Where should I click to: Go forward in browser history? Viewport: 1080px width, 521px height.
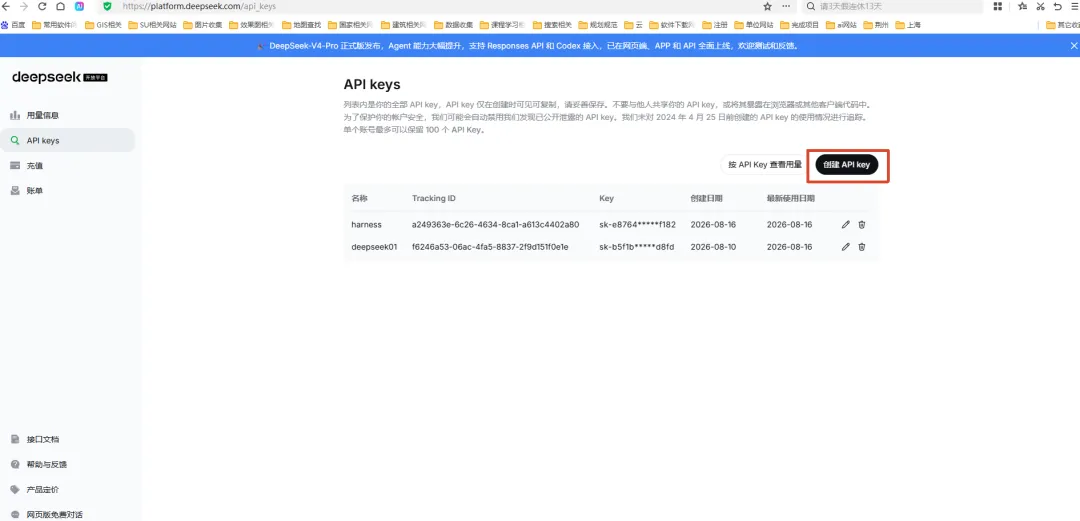[24, 6]
